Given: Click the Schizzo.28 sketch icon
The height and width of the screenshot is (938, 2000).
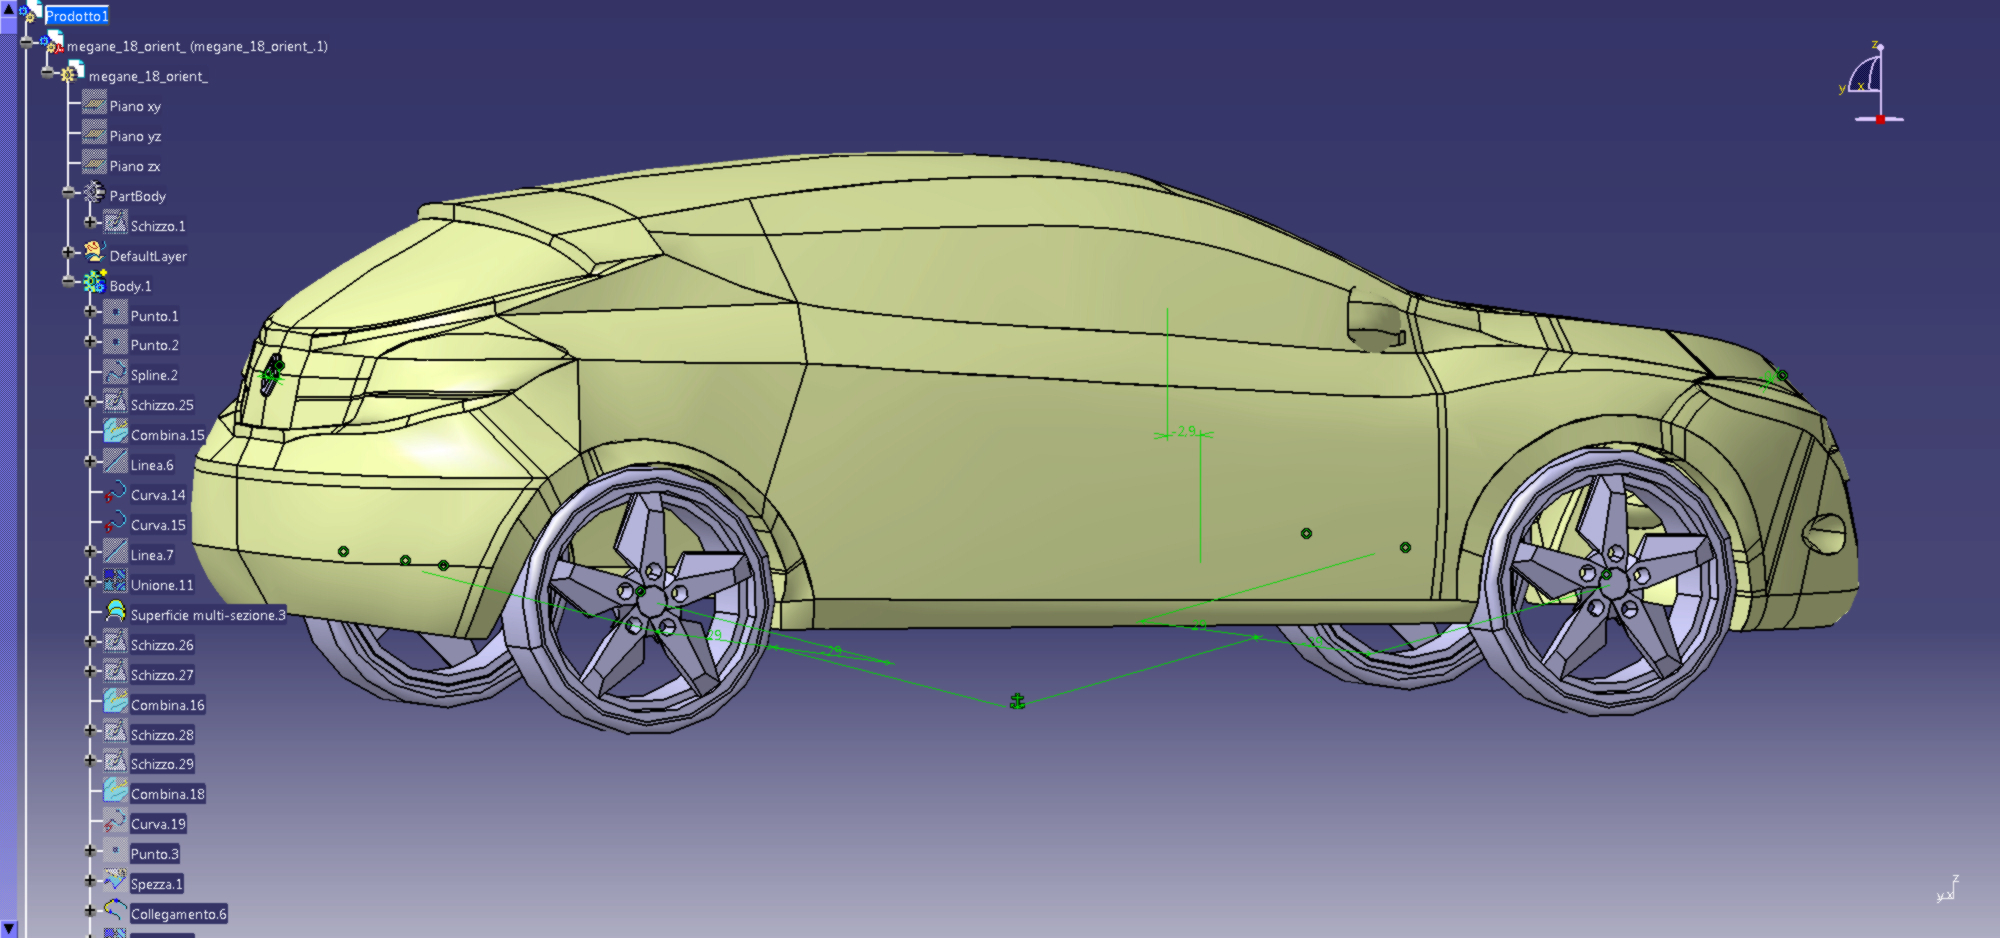Looking at the screenshot, I should (116, 732).
